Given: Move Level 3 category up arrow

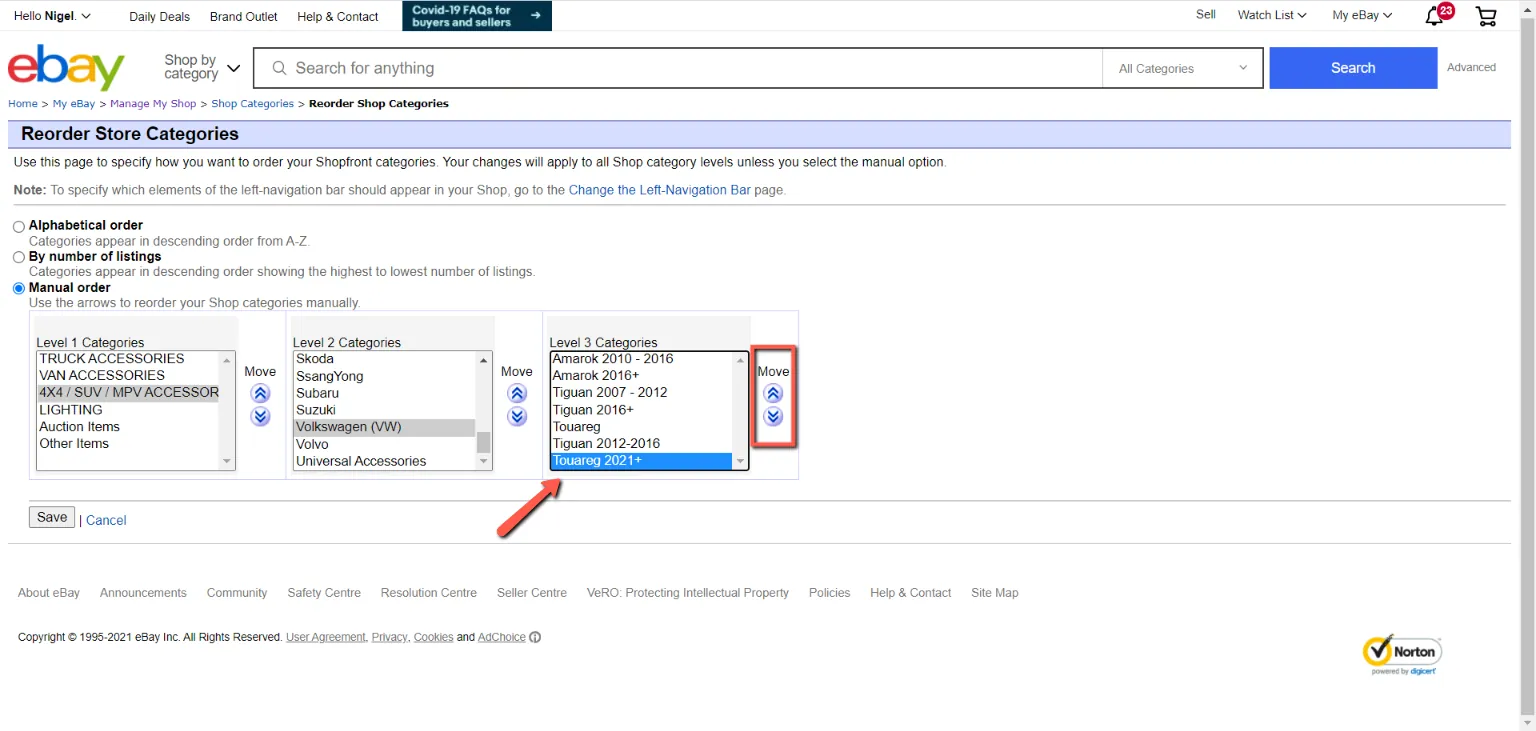Looking at the screenshot, I should pos(773,394).
